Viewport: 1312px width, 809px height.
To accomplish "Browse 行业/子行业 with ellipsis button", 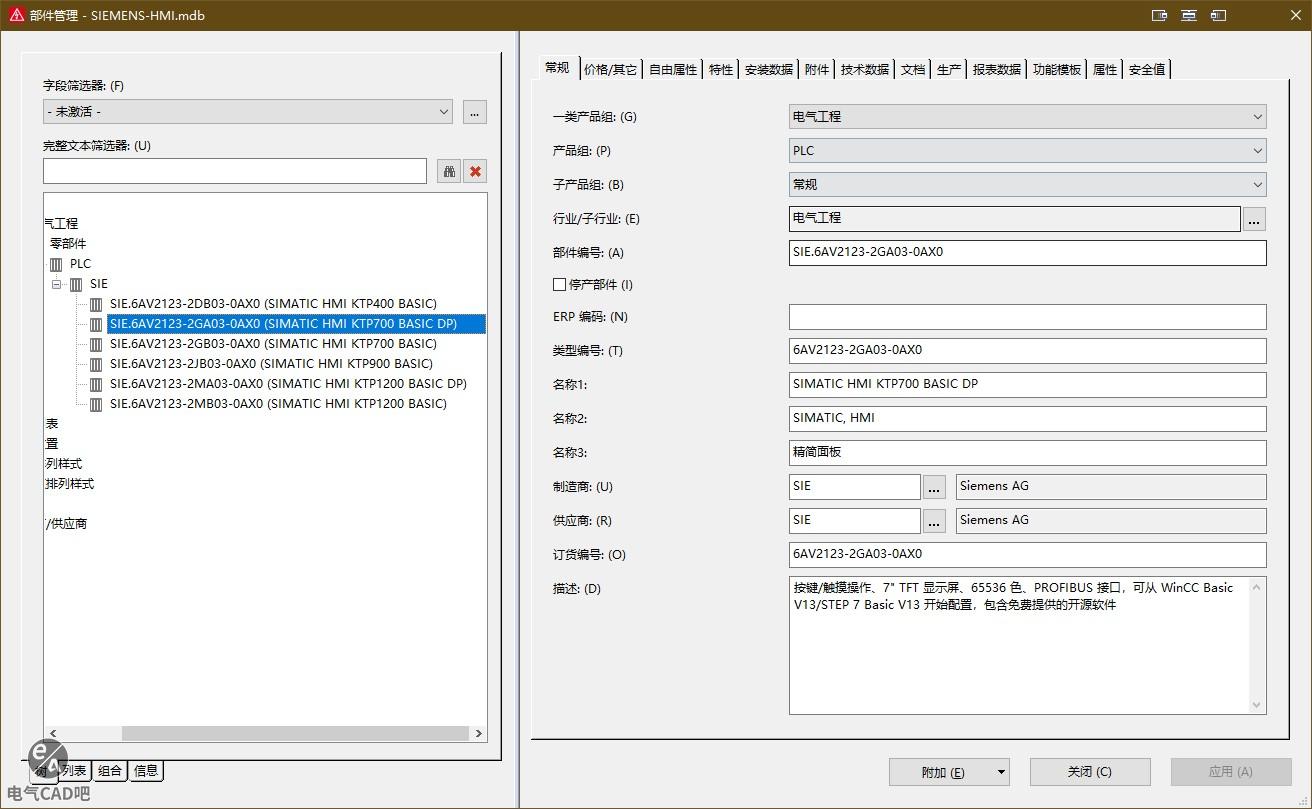I will point(1254,219).
